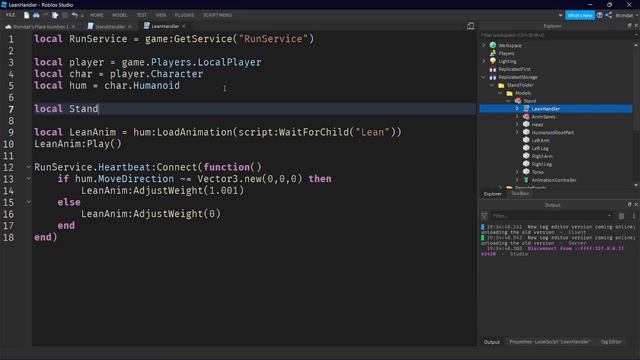Collapse the StandFolder node
Viewport: 640px width, 360px height.
492,85
